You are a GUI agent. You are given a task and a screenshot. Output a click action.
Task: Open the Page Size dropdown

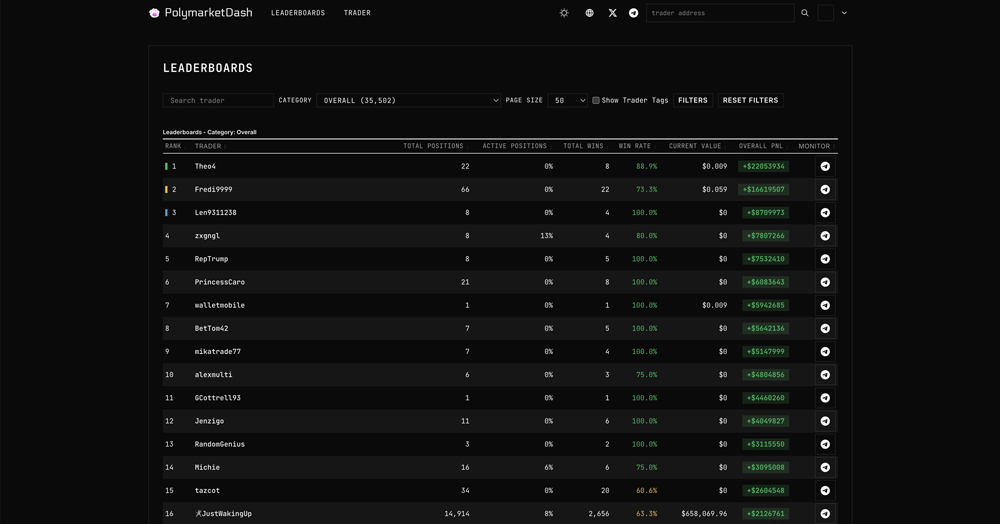tap(567, 100)
